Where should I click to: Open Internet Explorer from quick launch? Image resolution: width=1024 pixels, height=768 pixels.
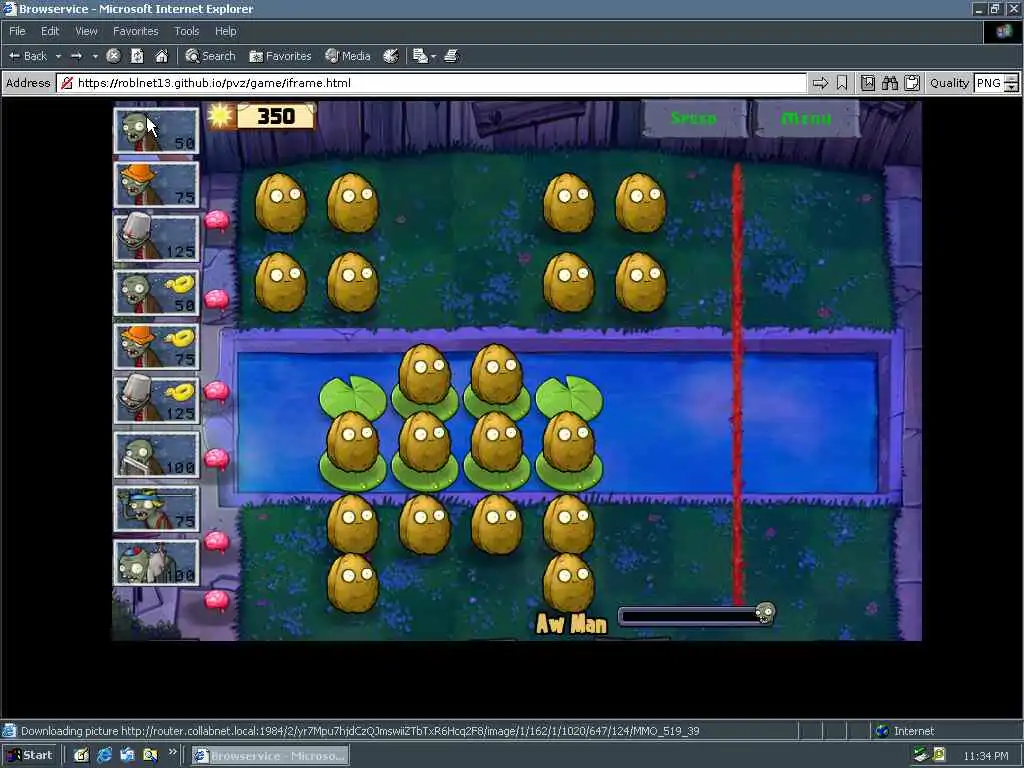tap(104, 756)
